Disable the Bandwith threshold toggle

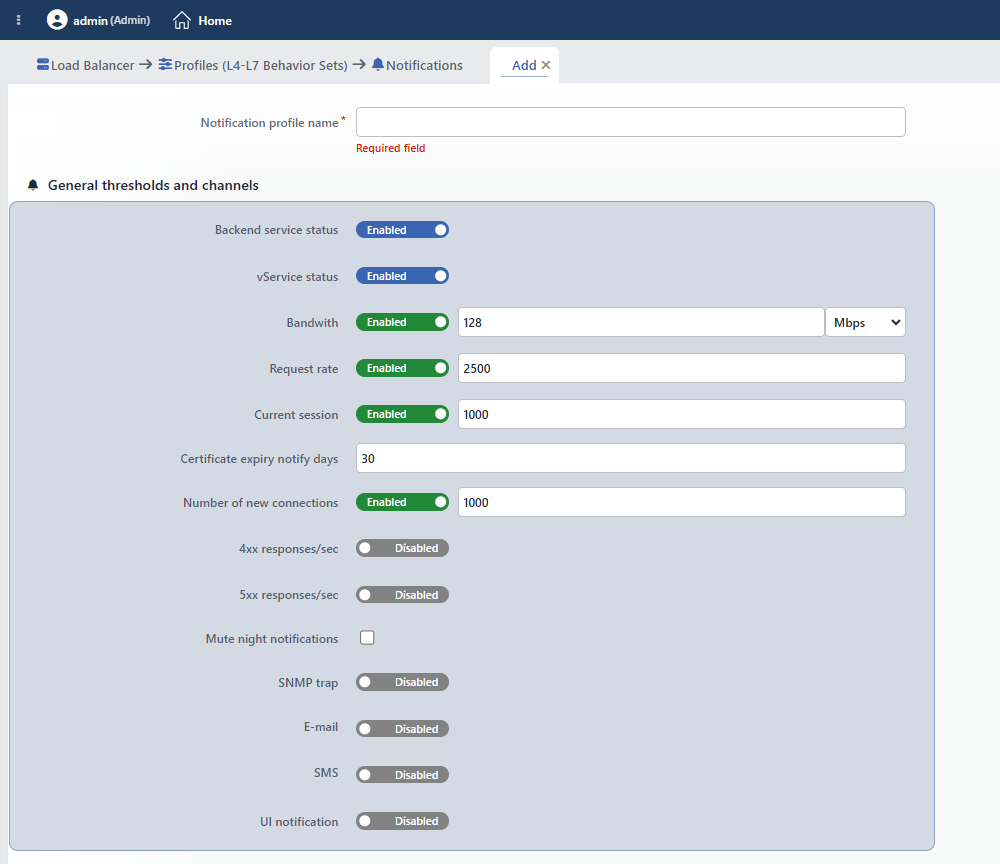402,322
